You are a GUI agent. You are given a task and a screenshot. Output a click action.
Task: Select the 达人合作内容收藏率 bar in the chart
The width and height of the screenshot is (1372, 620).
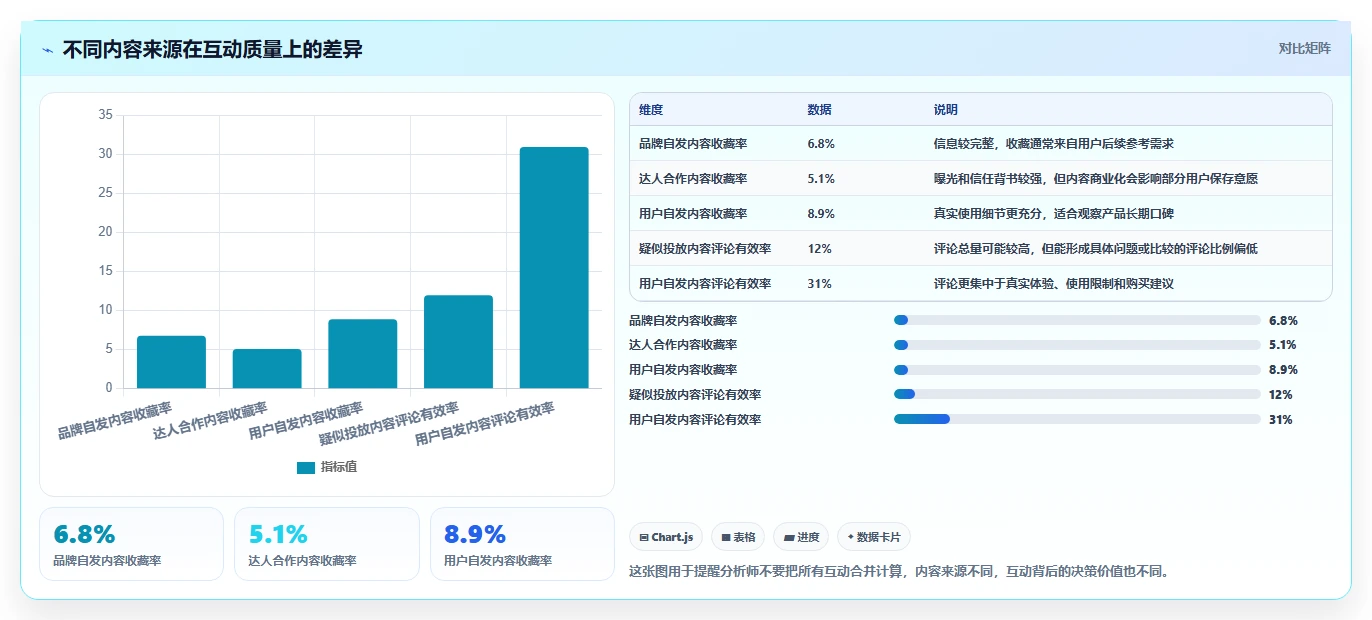click(267, 369)
